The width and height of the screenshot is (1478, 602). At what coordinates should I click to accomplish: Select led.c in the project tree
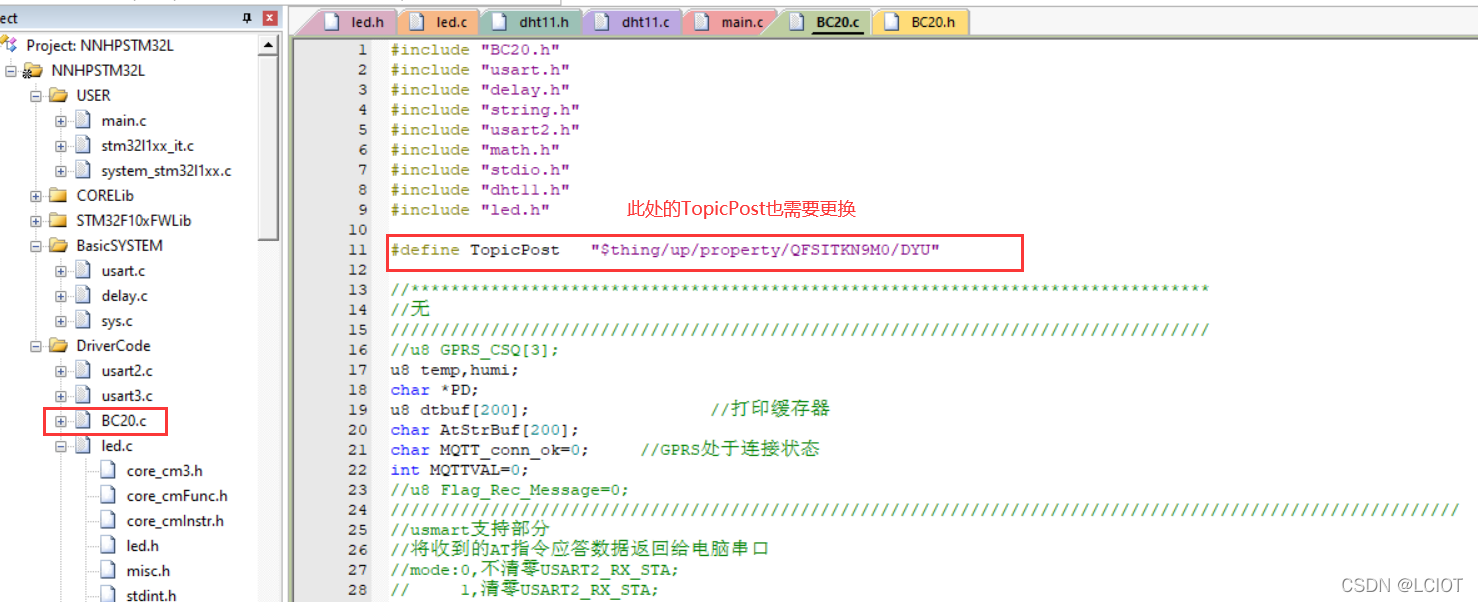pyautogui.click(x=117, y=446)
